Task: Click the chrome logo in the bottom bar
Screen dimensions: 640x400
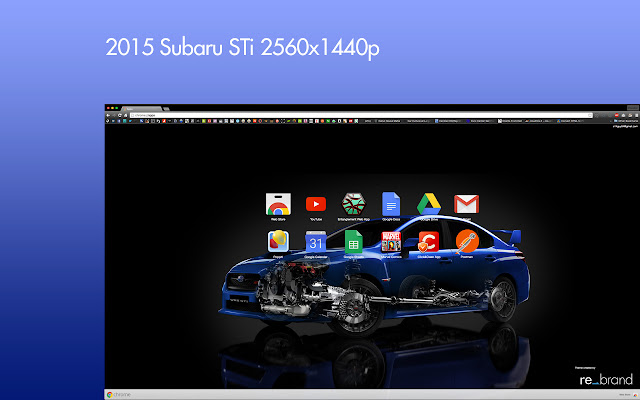Action: [x=119, y=395]
